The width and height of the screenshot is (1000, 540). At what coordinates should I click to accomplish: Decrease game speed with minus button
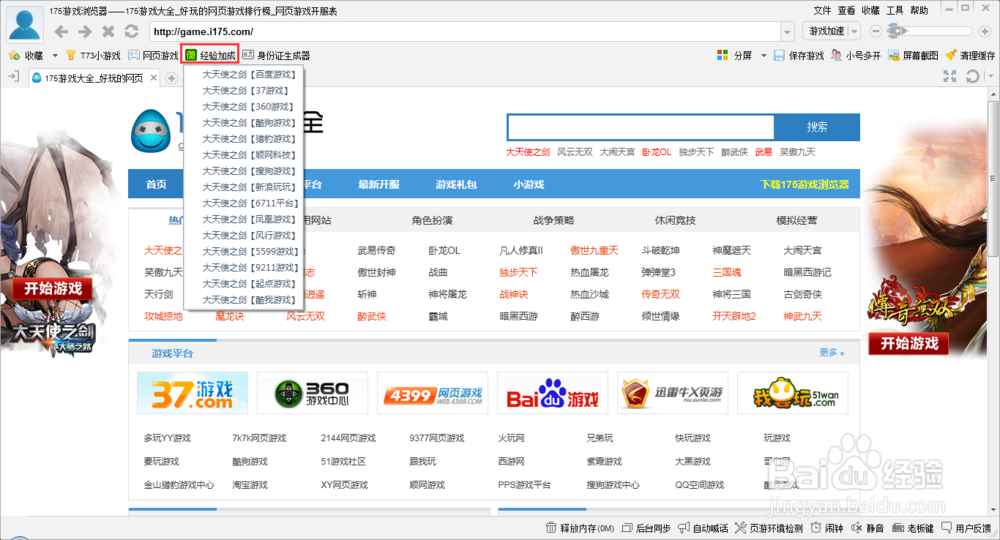(x=876, y=31)
